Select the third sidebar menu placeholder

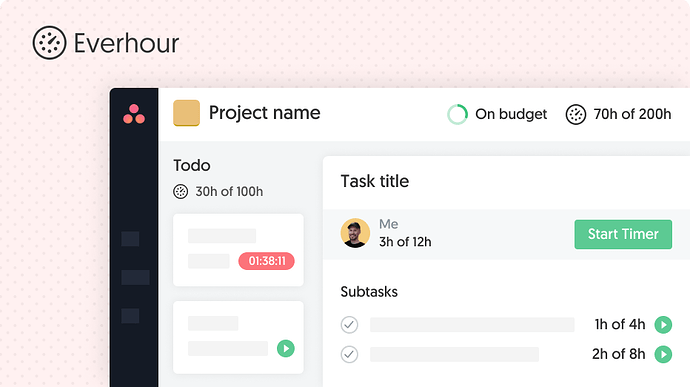(130, 316)
